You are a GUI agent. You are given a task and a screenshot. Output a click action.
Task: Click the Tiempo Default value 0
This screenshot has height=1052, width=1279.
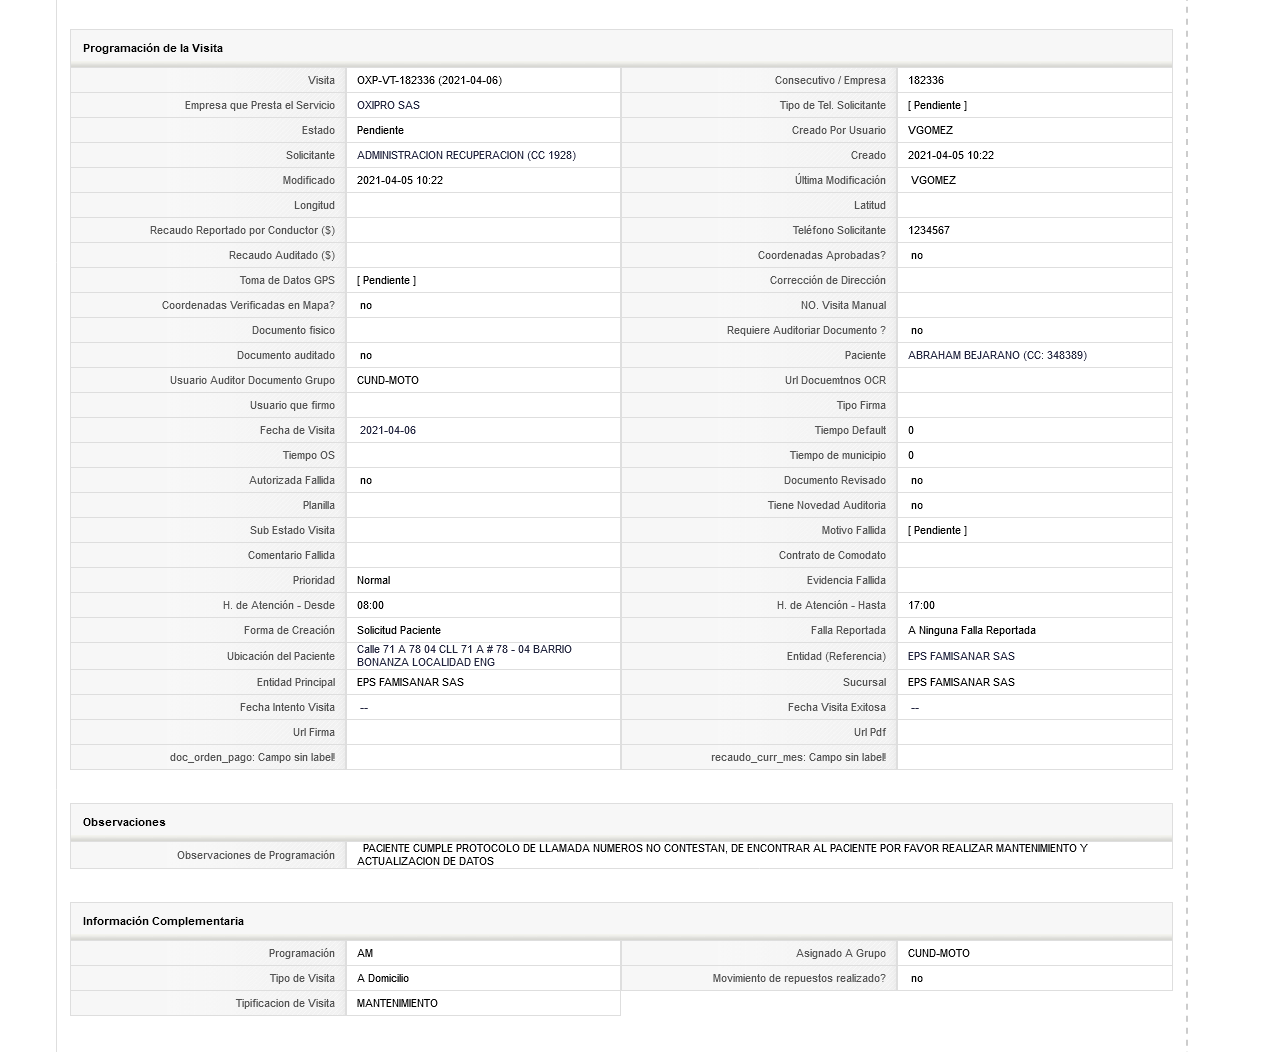(911, 430)
